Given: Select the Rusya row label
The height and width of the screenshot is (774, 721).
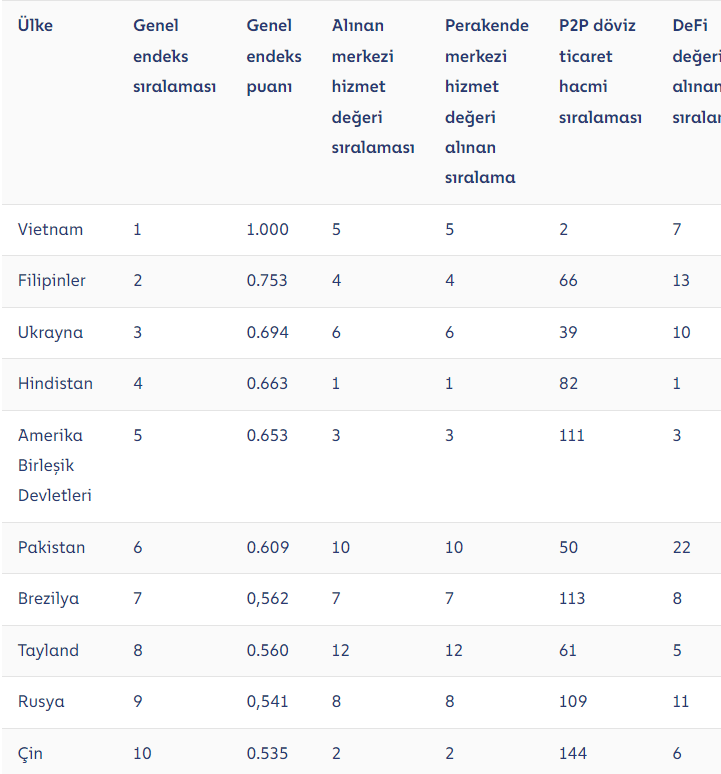Looking at the screenshot, I should [x=41, y=702].
